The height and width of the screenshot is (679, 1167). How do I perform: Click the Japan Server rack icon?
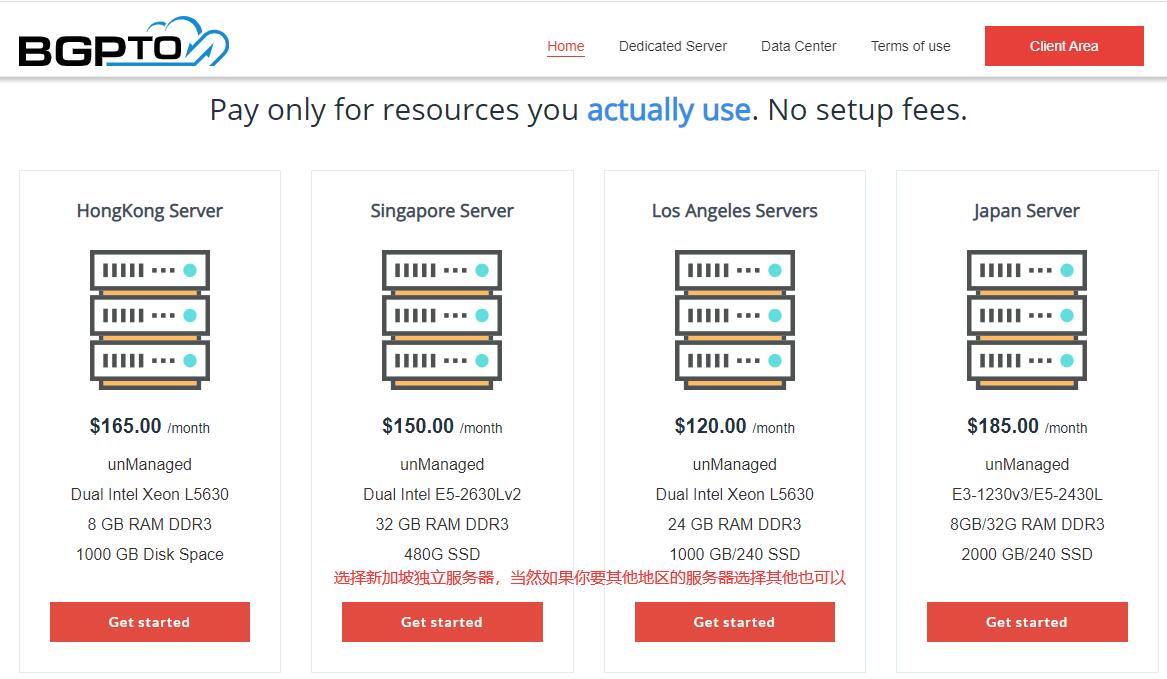point(1026,319)
